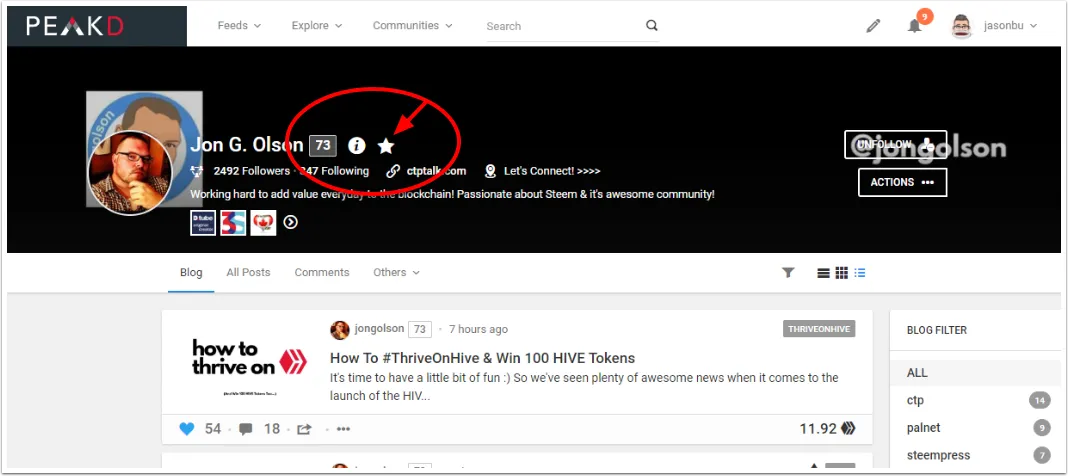Click the chain link icon
Screen dimensions: 1068x476
[393, 171]
